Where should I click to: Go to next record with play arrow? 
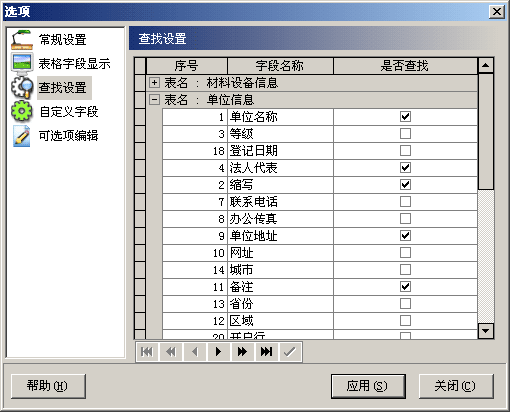tap(218, 352)
